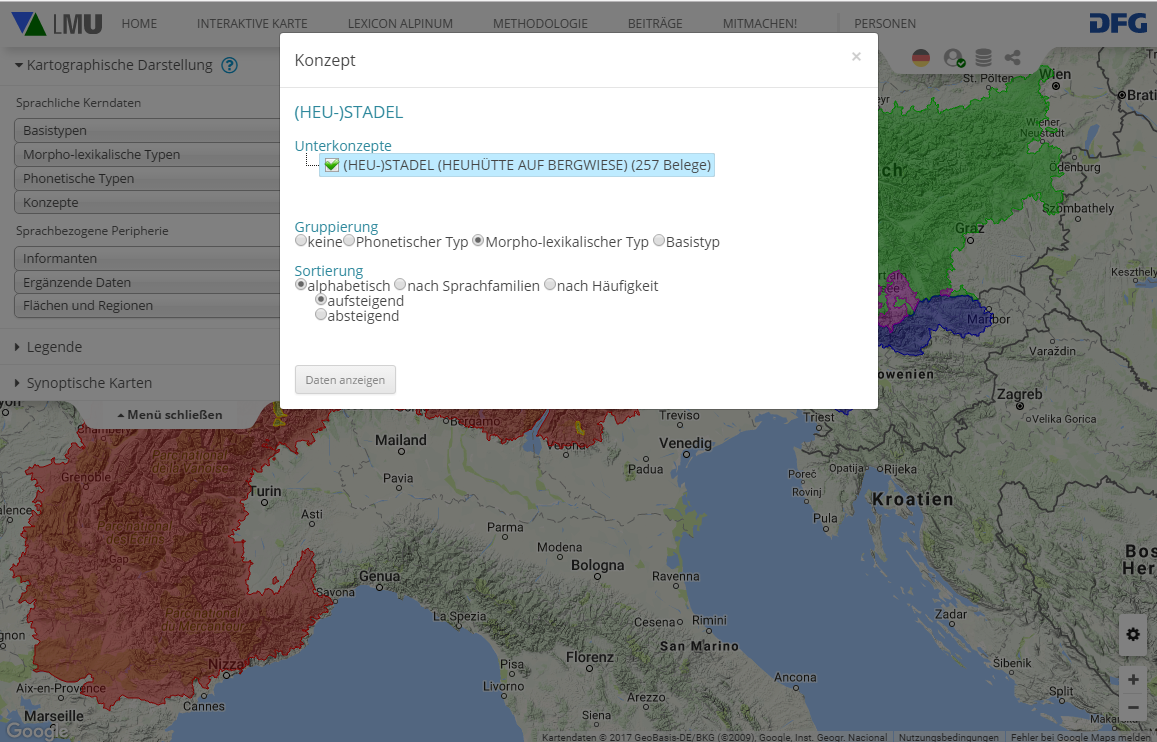Expand the Legende section
The width and height of the screenshot is (1157, 742).
tap(54, 347)
